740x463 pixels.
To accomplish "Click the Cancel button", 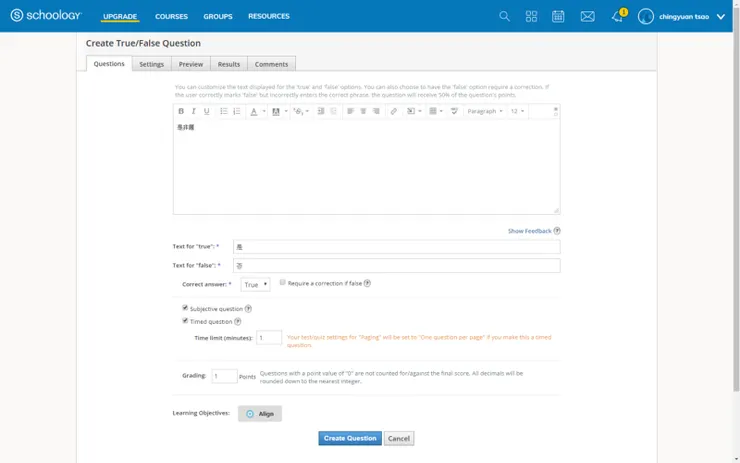I will tap(399, 438).
